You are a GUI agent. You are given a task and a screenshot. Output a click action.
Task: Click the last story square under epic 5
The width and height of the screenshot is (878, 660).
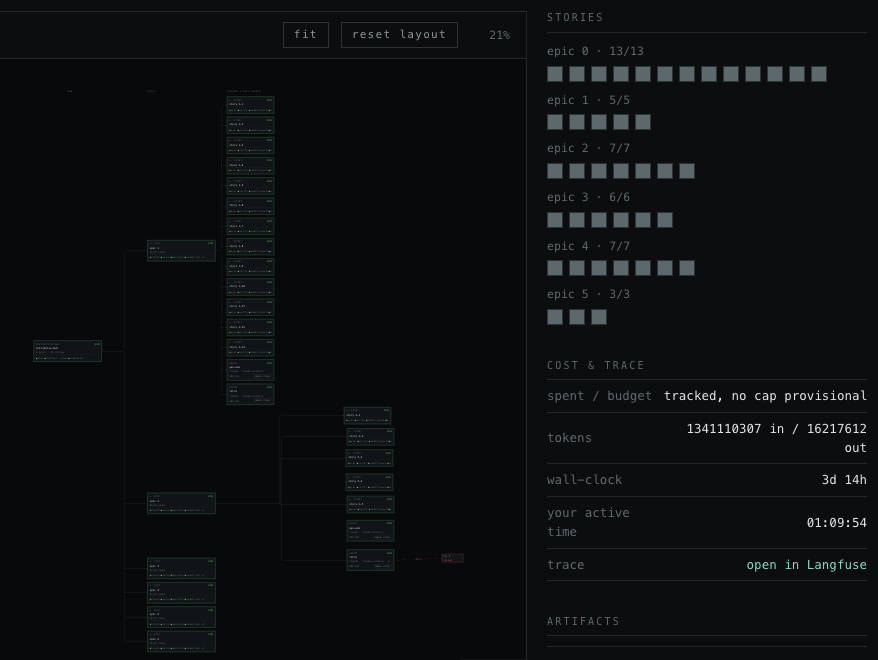[599, 317]
